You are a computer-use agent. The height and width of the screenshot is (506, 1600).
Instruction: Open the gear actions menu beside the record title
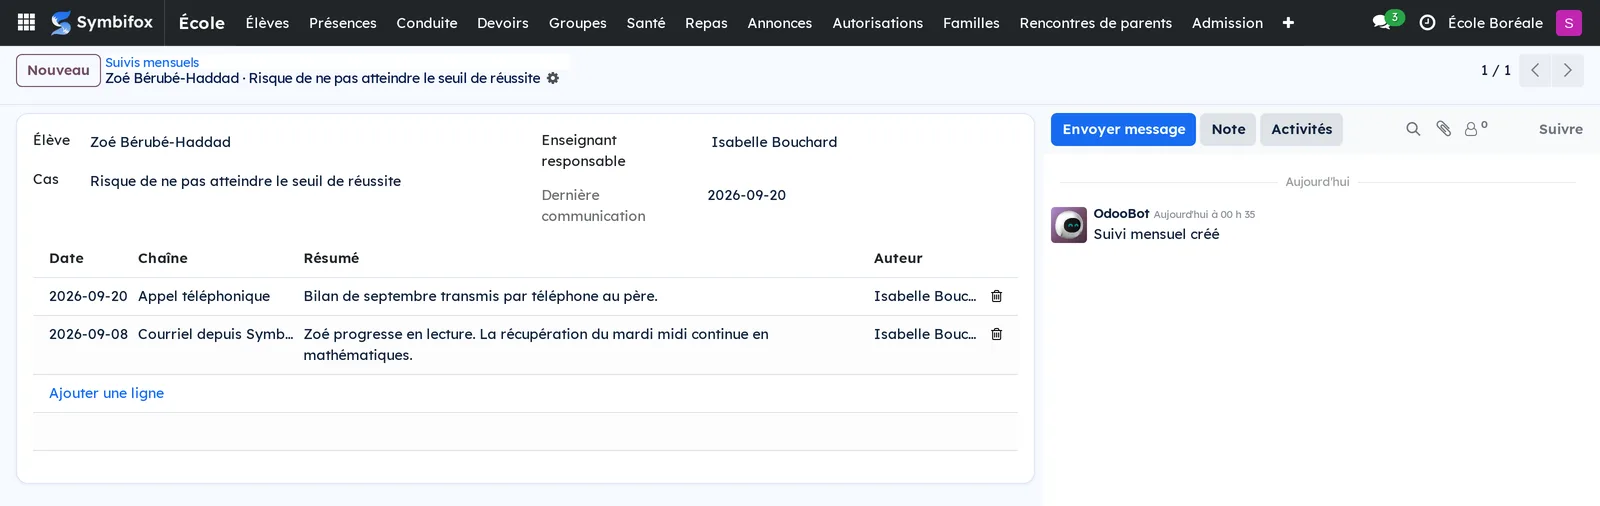(x=553, y=78)
